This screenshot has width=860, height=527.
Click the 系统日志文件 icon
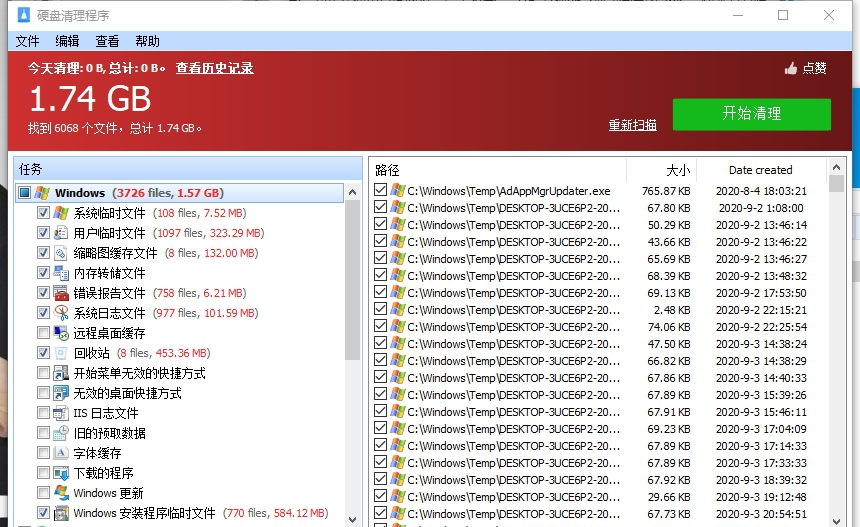tap(61, 313)
